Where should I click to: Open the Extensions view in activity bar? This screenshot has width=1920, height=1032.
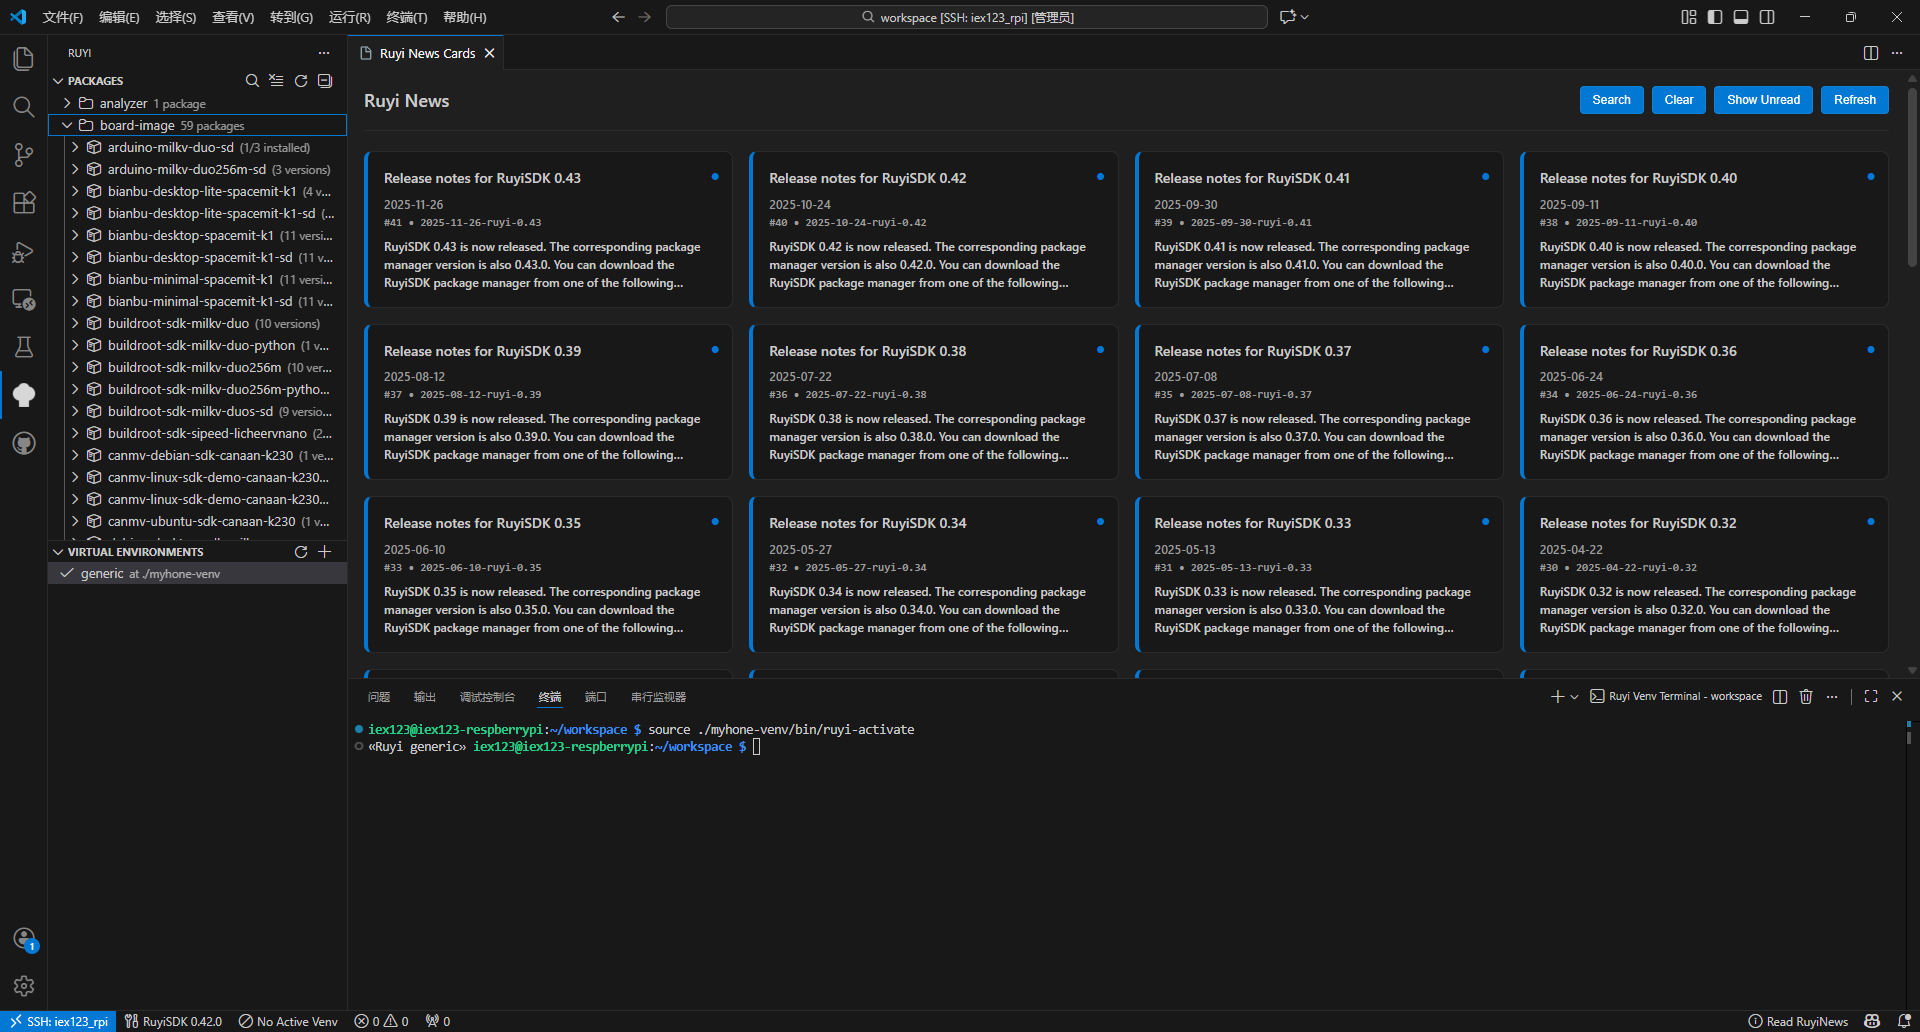pos(24,203)
